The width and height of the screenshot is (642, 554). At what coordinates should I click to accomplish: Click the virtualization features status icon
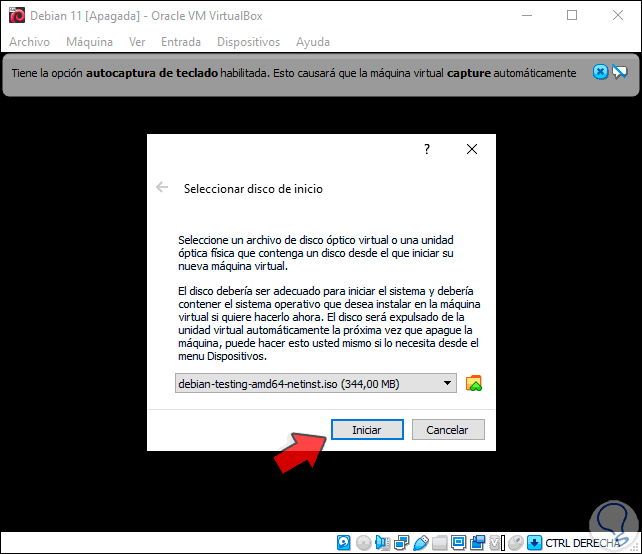pos(495,543)
